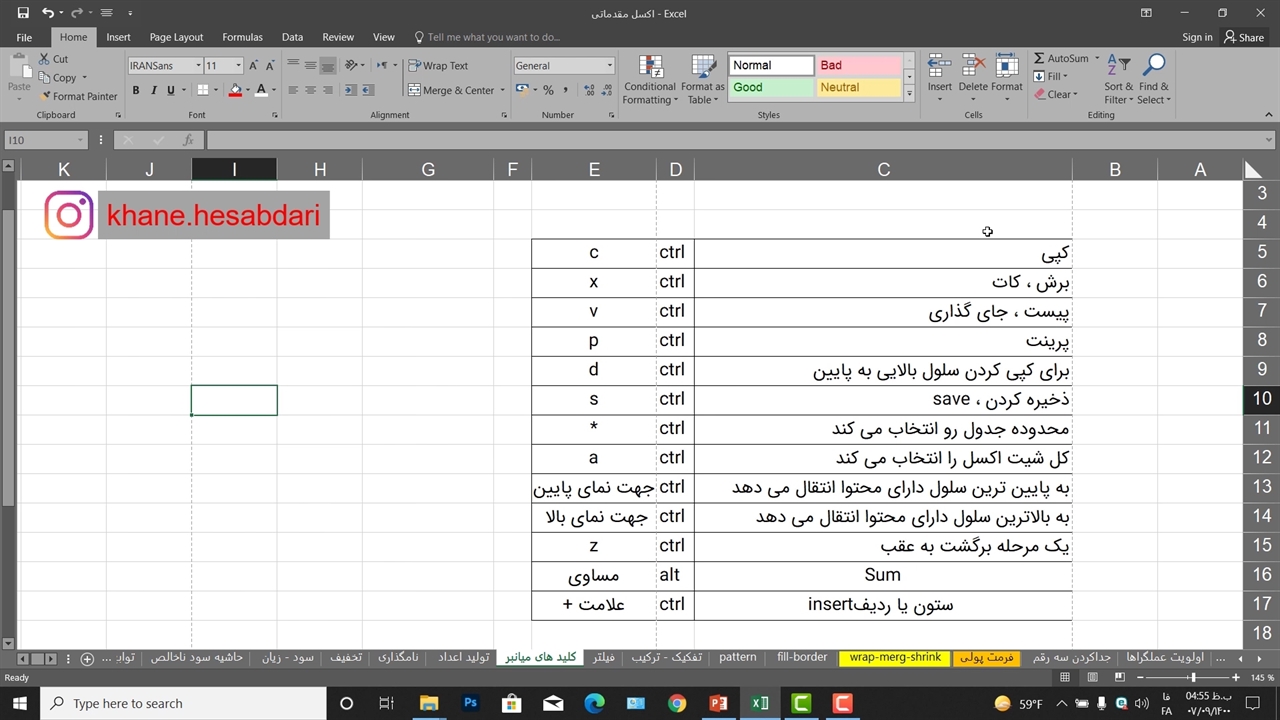Toggle Italic formatting
The height and width of the screenshot is (720, 1280).
pos(153,90)
